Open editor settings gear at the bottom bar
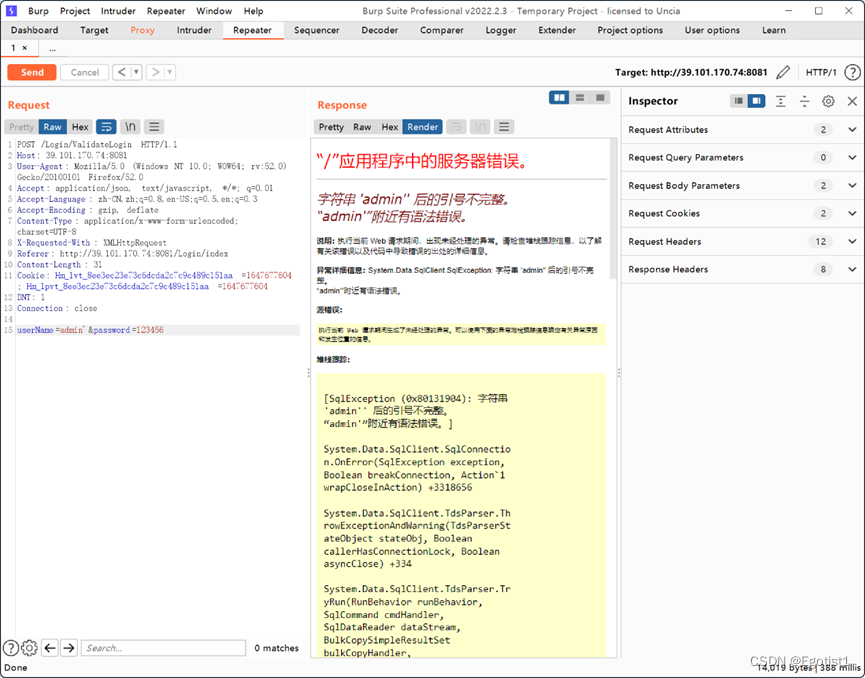This screenshot has width=865, height=678. (28, 648)
